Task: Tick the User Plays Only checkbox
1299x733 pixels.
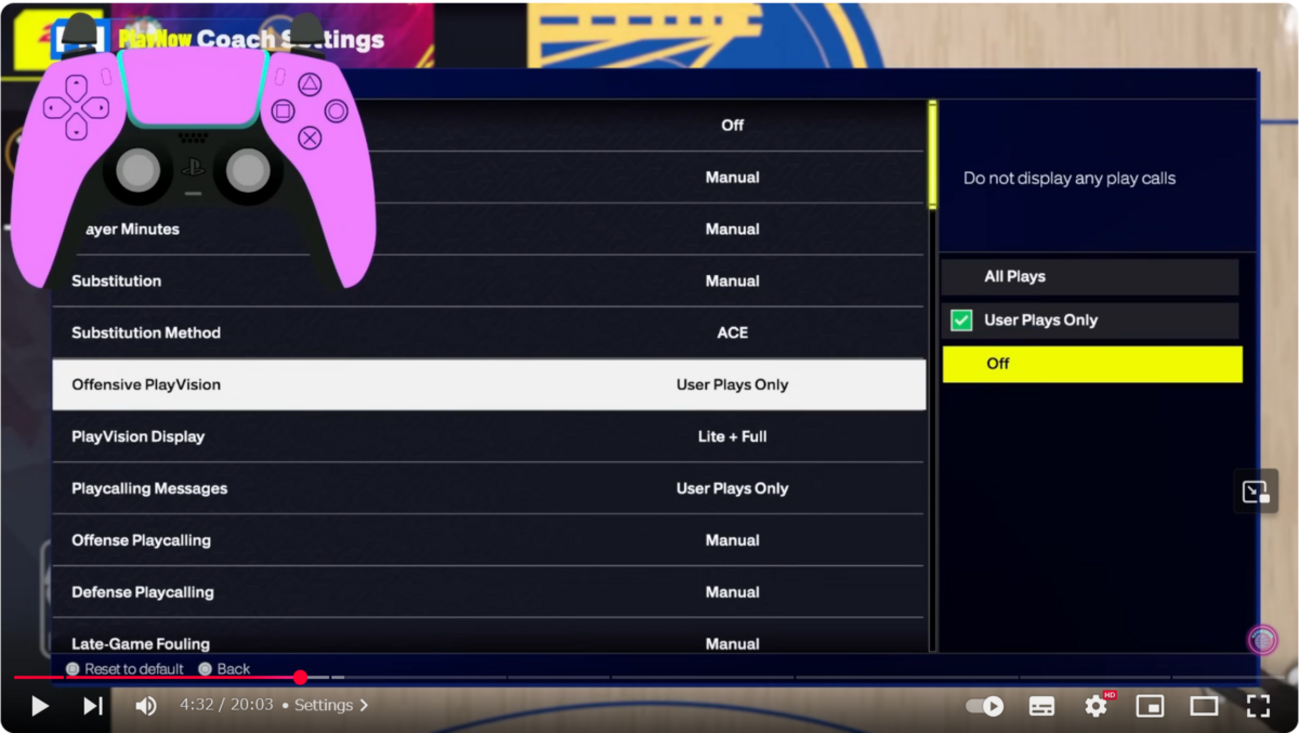Action: click(x=961, y=320)
